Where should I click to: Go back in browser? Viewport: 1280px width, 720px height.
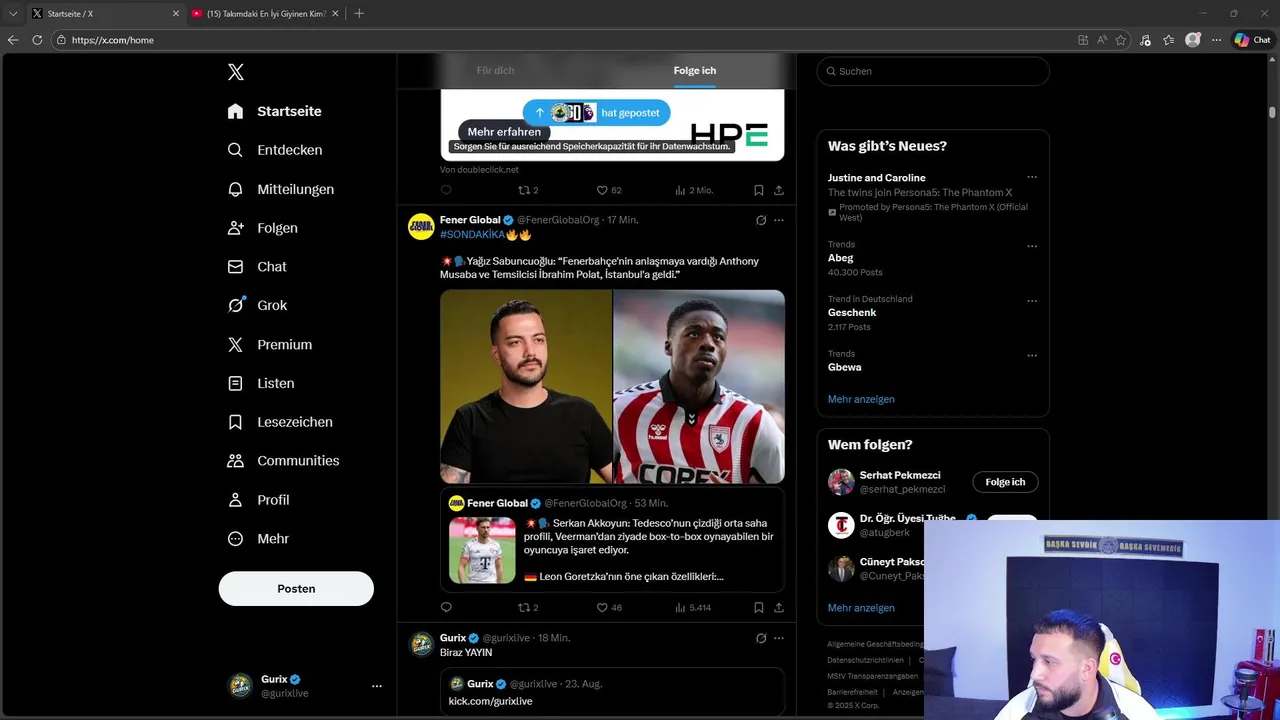(13, 40)
